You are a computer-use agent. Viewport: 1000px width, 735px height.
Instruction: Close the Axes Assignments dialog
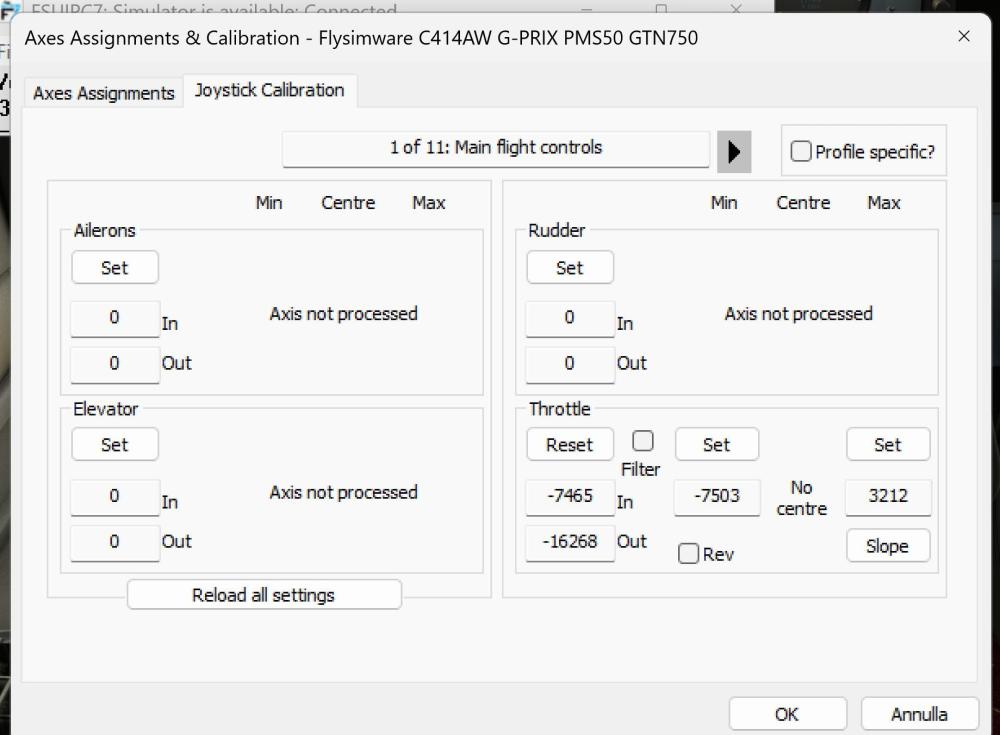pyautogui.click(x=963, y=37)
